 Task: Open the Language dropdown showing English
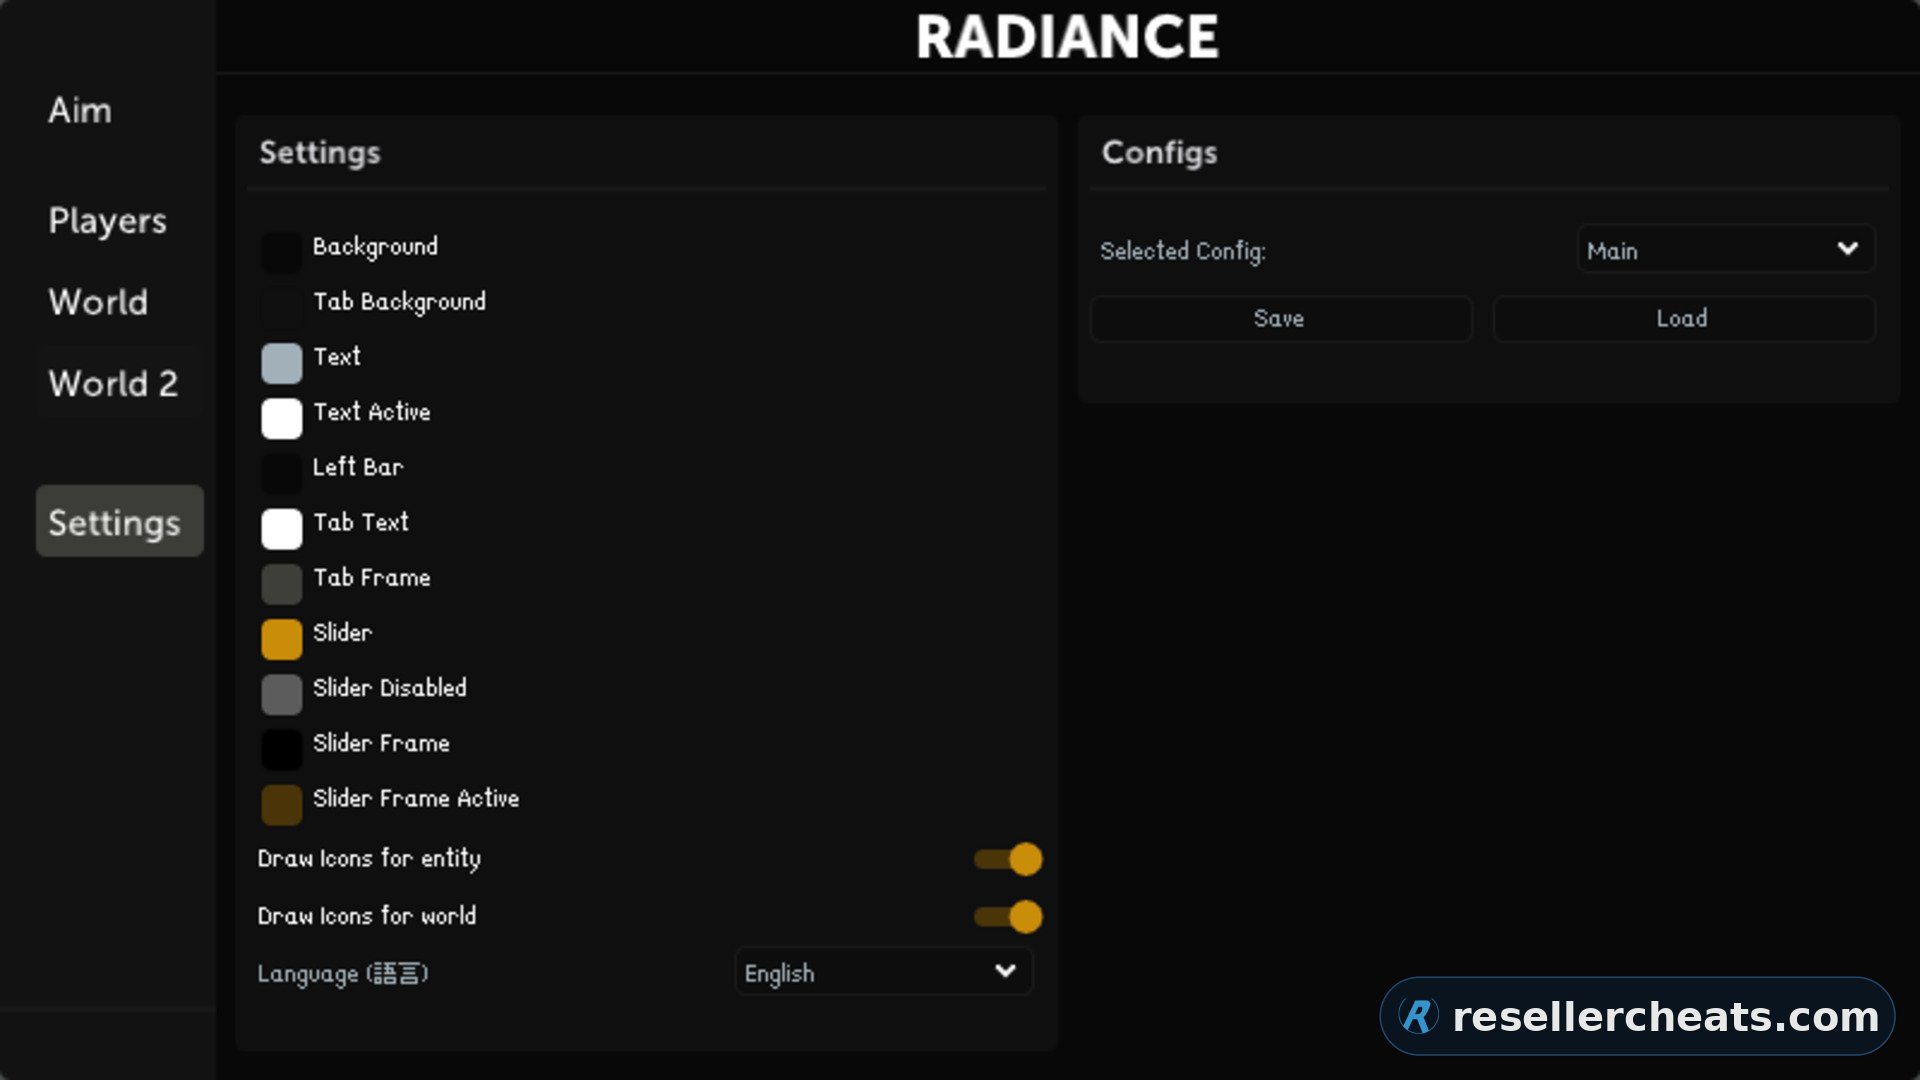883,972
